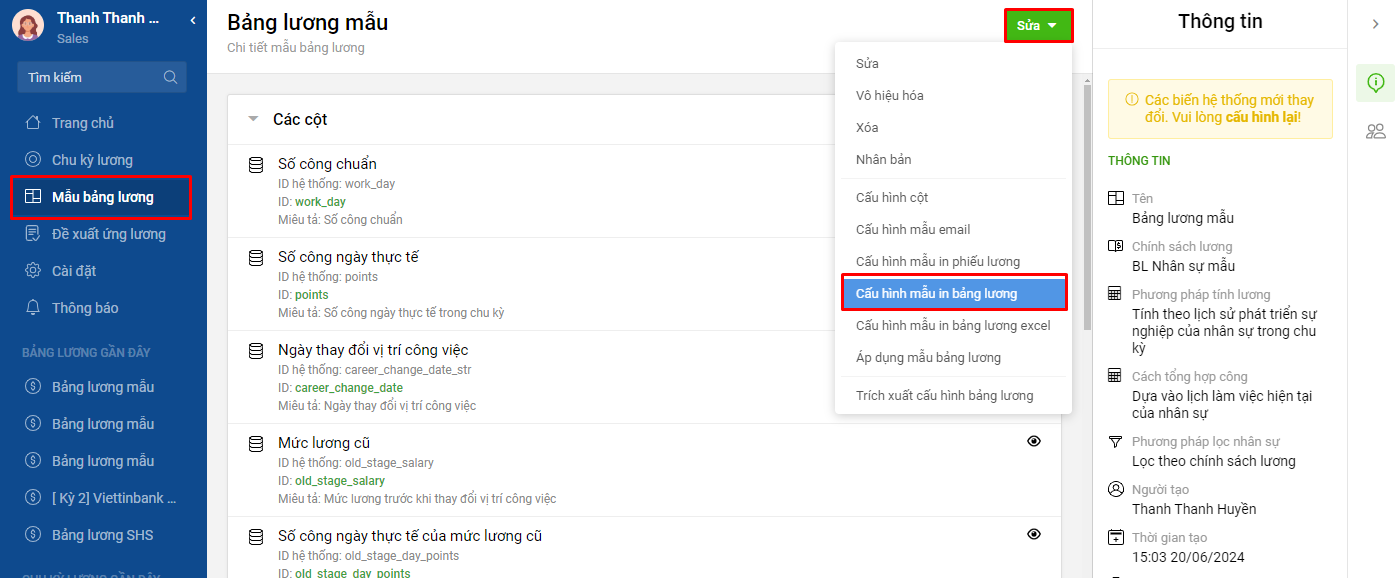Select Cấu hình mẫu in bảng lương
The image size is (1397, 578).
[x=954, y=293]
